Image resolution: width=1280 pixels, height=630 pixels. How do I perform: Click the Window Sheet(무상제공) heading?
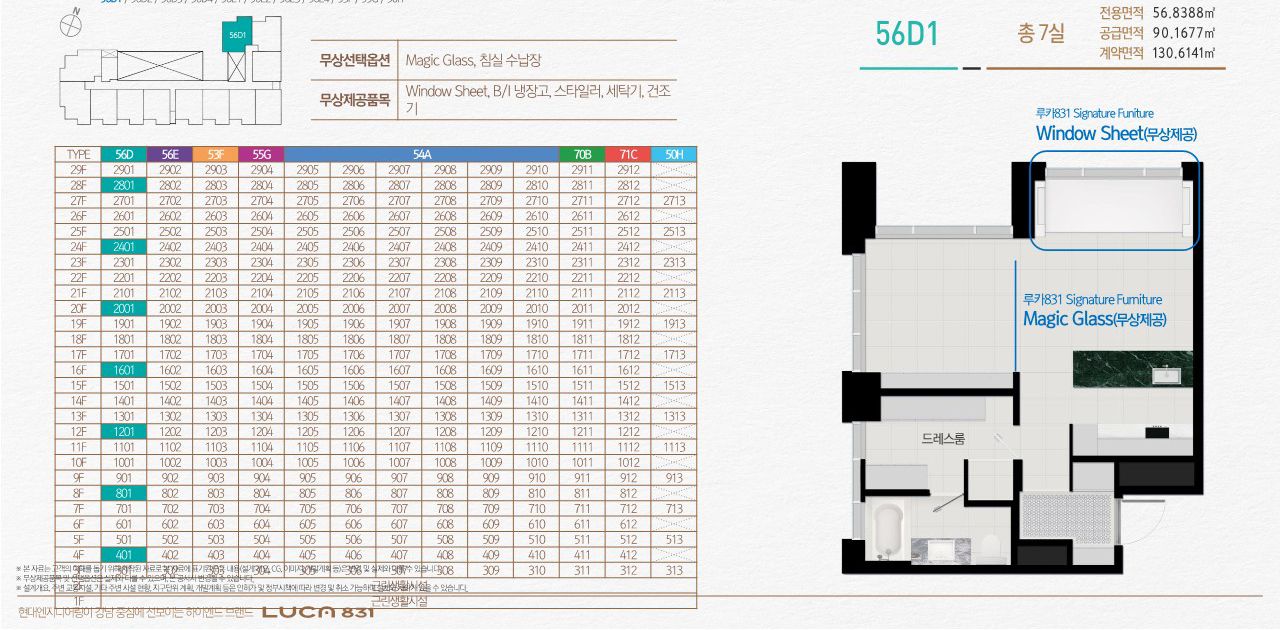1116,134
